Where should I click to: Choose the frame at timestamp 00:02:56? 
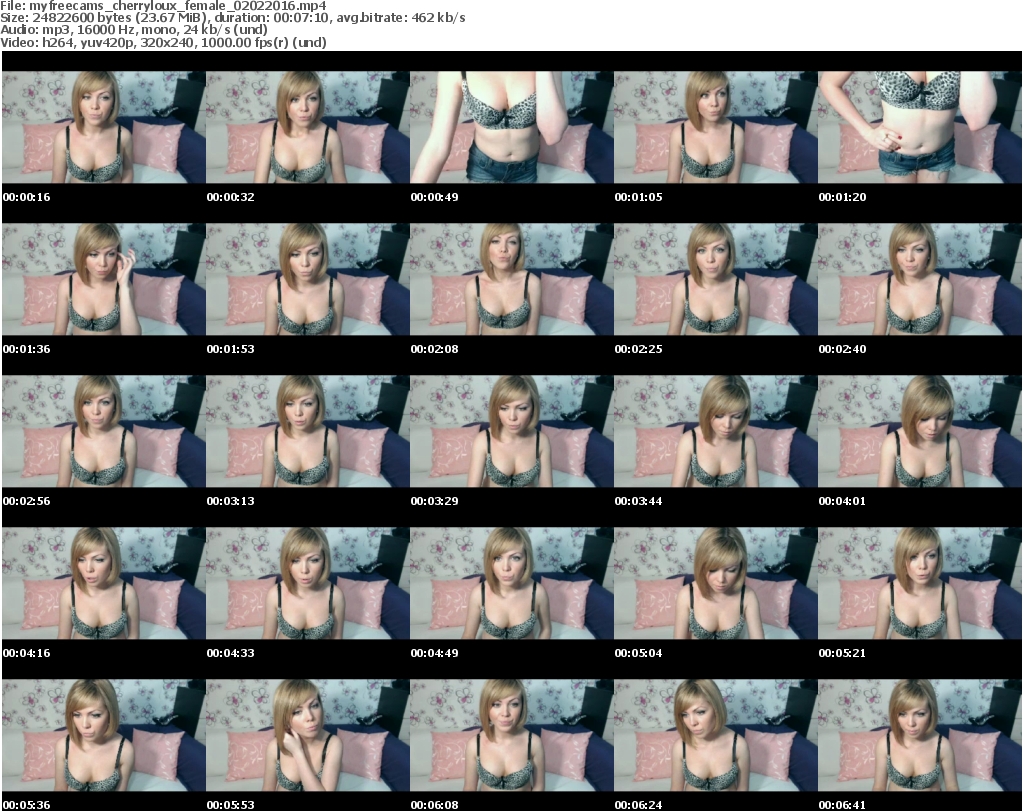click(x=104, y=432)
